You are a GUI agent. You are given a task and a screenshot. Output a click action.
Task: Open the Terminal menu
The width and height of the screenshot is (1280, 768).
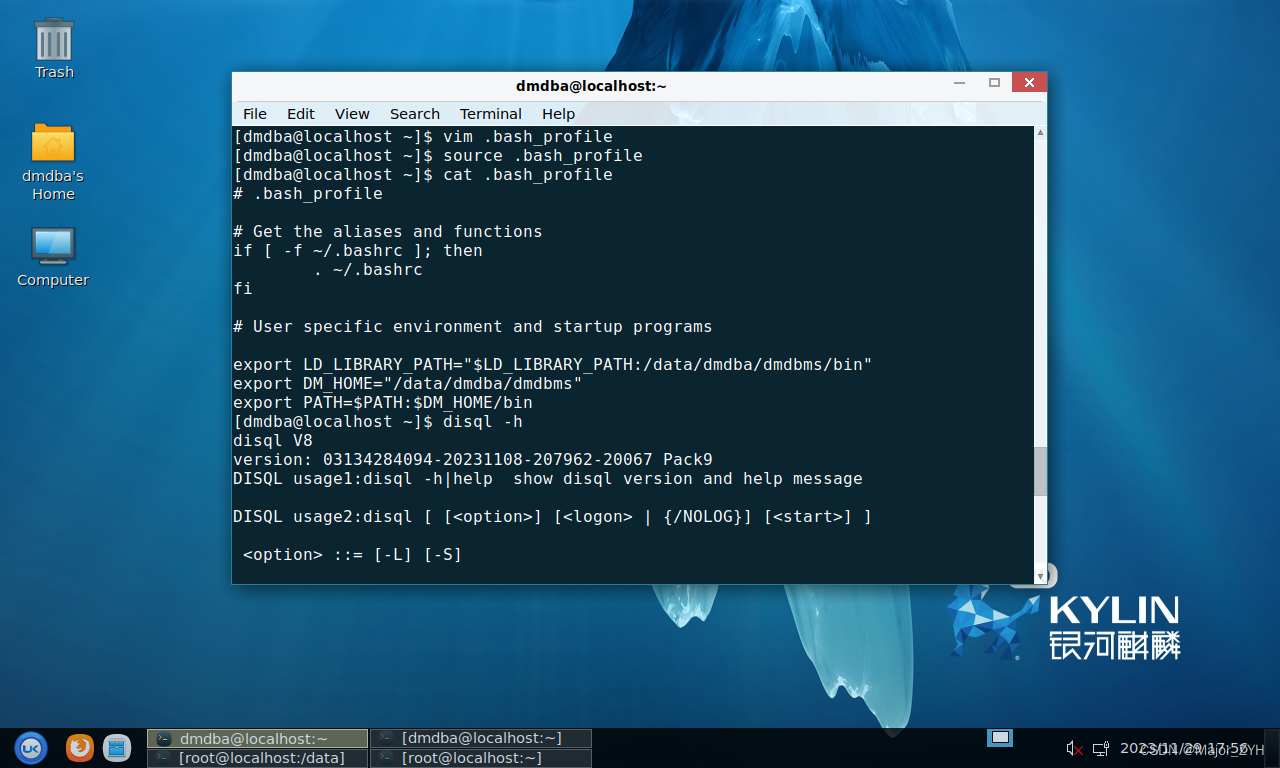click(490, 114)
